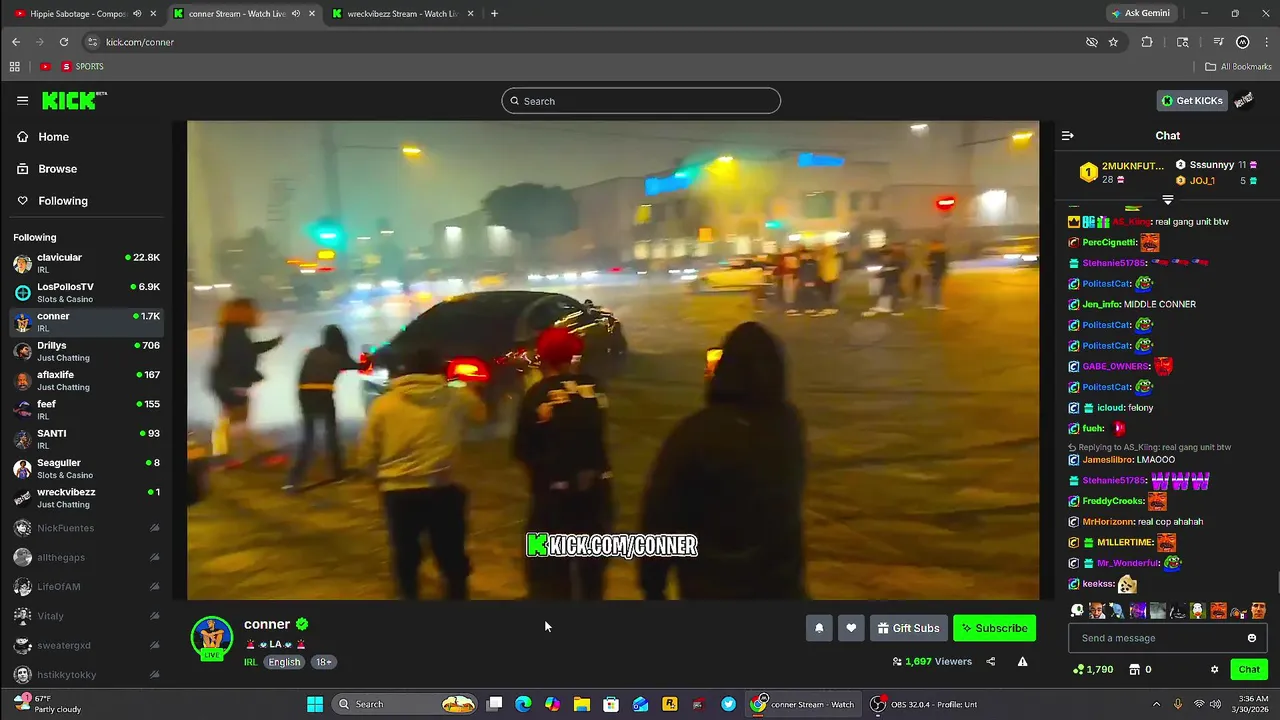This screenshot has height=720, width=1280.
Task: Follow conner with heart button
Action: tap(851, 628)
